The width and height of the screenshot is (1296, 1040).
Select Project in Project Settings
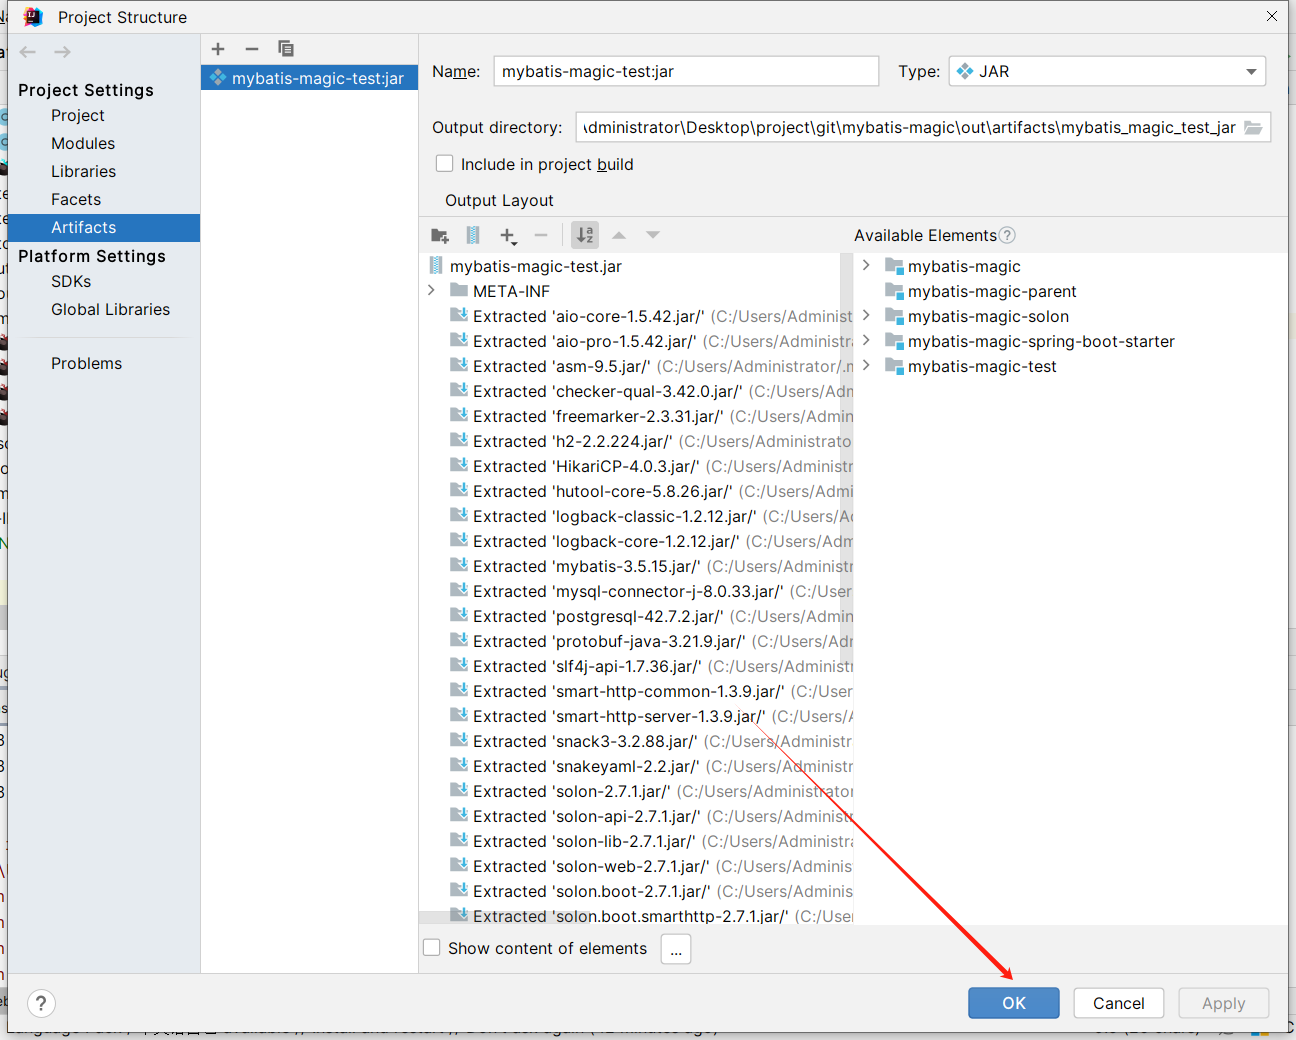coord(78,116)
